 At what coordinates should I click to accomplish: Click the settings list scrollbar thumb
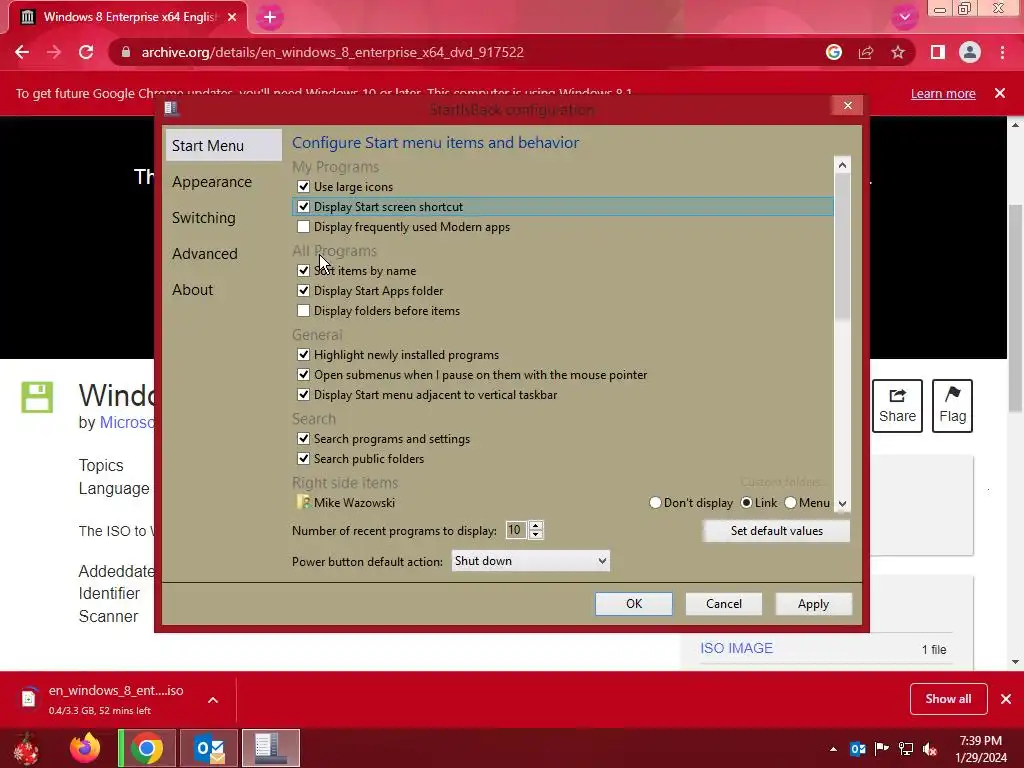[x=842, y=247]
